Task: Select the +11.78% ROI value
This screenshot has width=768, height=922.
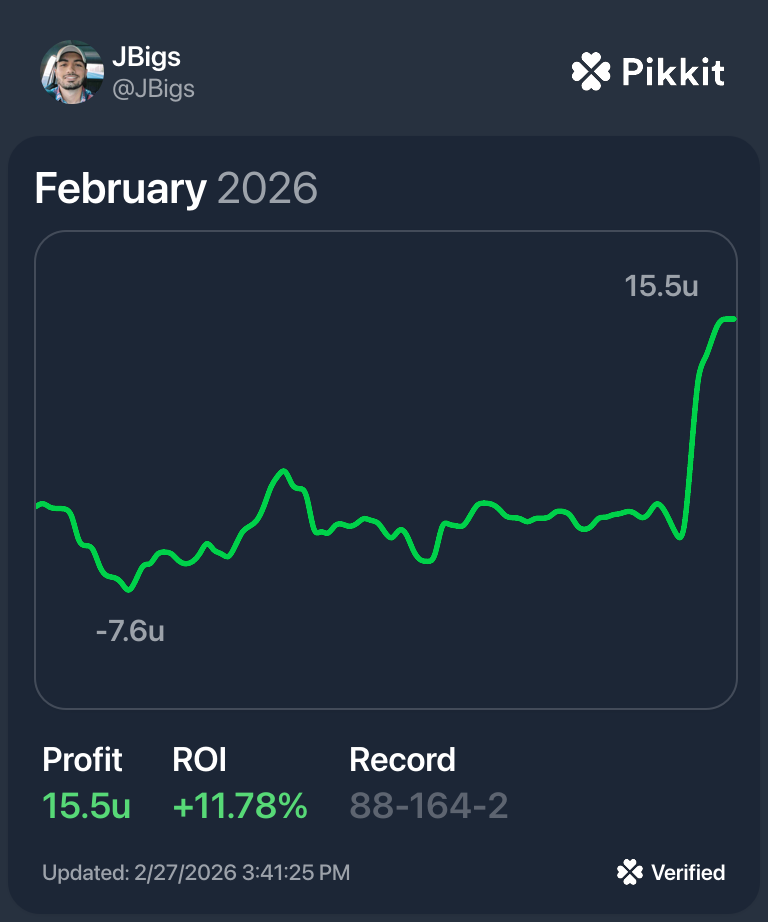Action: point(240,806)
